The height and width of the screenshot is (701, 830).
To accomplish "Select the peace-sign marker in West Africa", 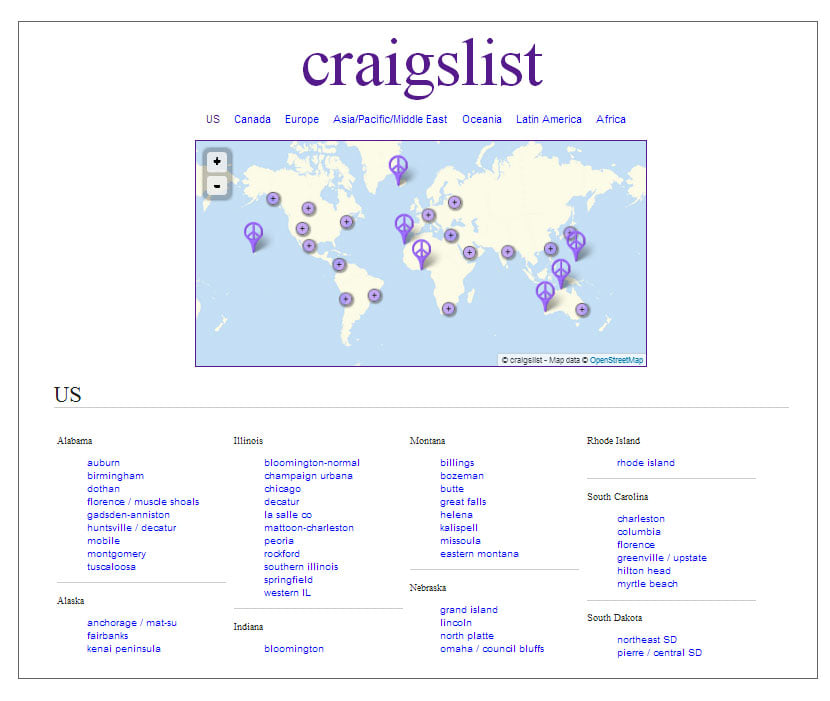I will tap(421, 254).
